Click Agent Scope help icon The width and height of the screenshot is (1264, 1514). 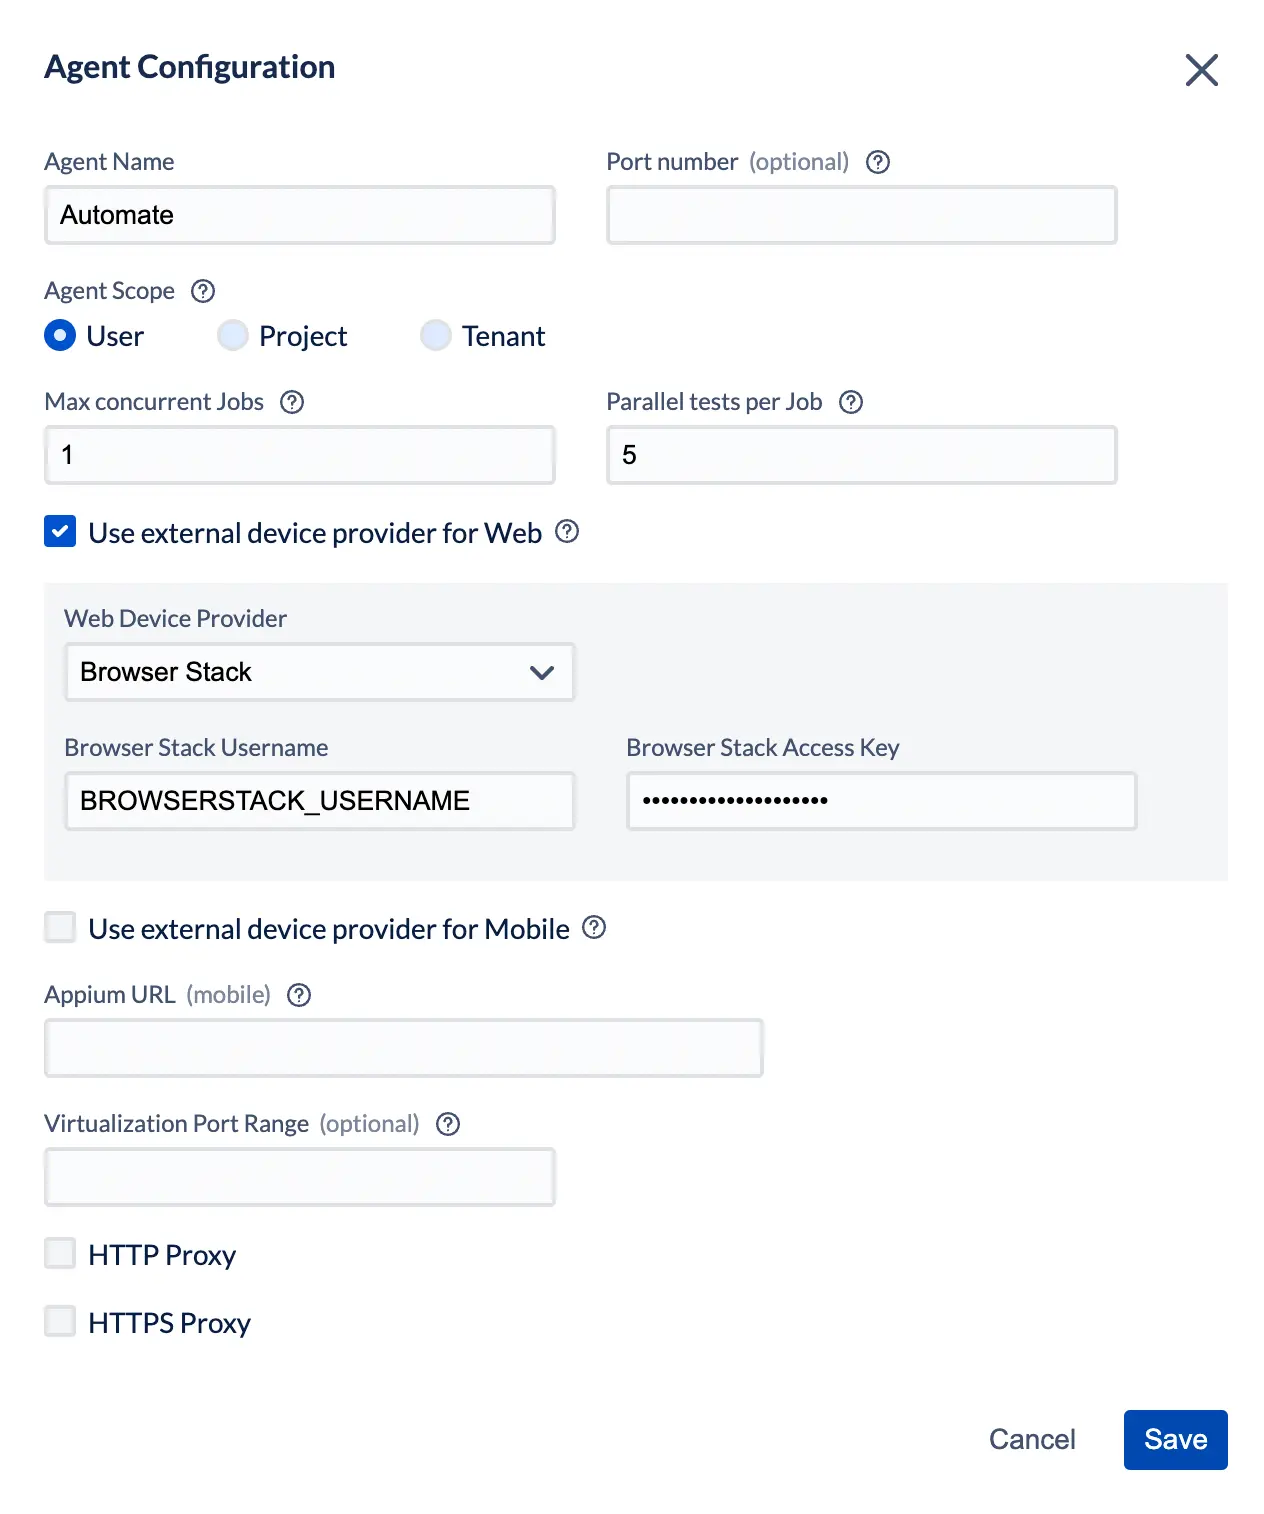(x=203, y=291)
